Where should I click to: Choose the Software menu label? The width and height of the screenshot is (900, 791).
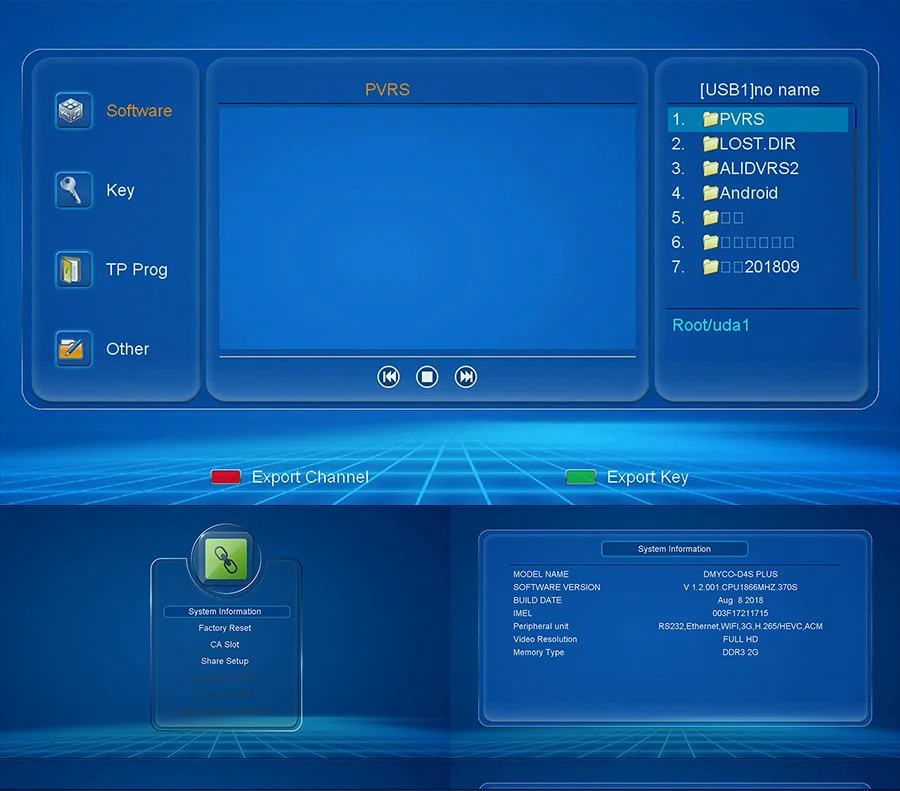click(x=139, y=110)
